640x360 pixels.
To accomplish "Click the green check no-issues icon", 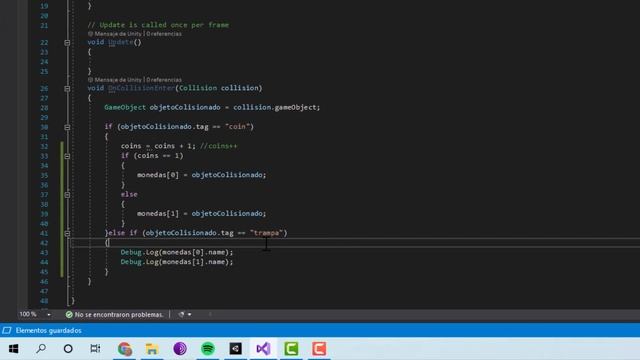I will click(x=69, y=315).
